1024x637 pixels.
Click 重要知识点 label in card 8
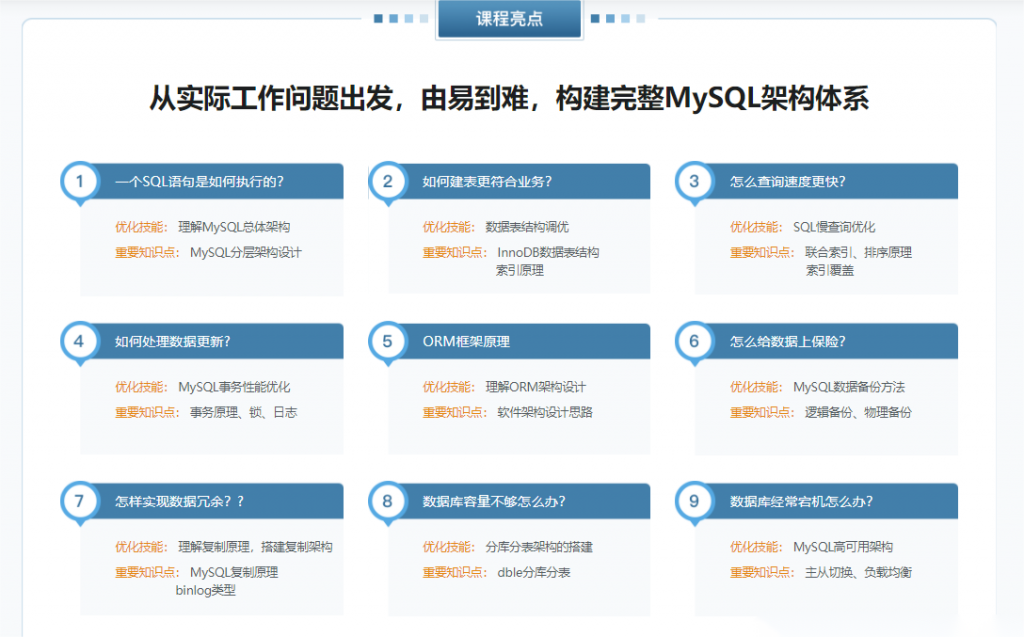(455, 572)
